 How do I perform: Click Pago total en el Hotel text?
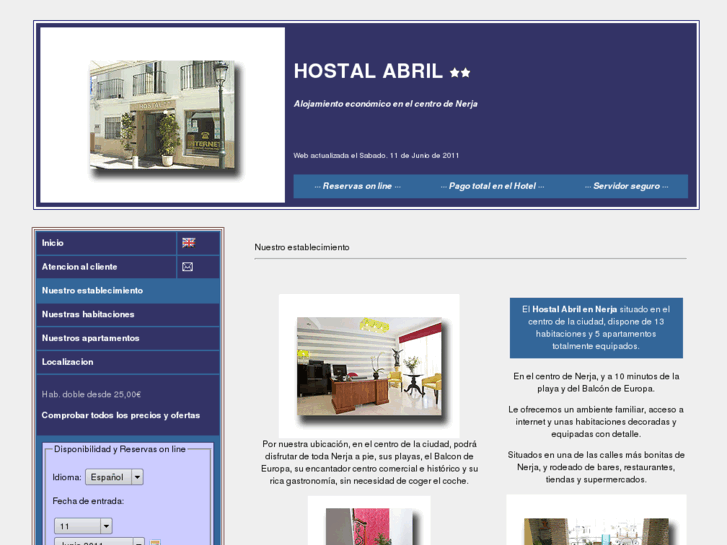coord(492,186)
